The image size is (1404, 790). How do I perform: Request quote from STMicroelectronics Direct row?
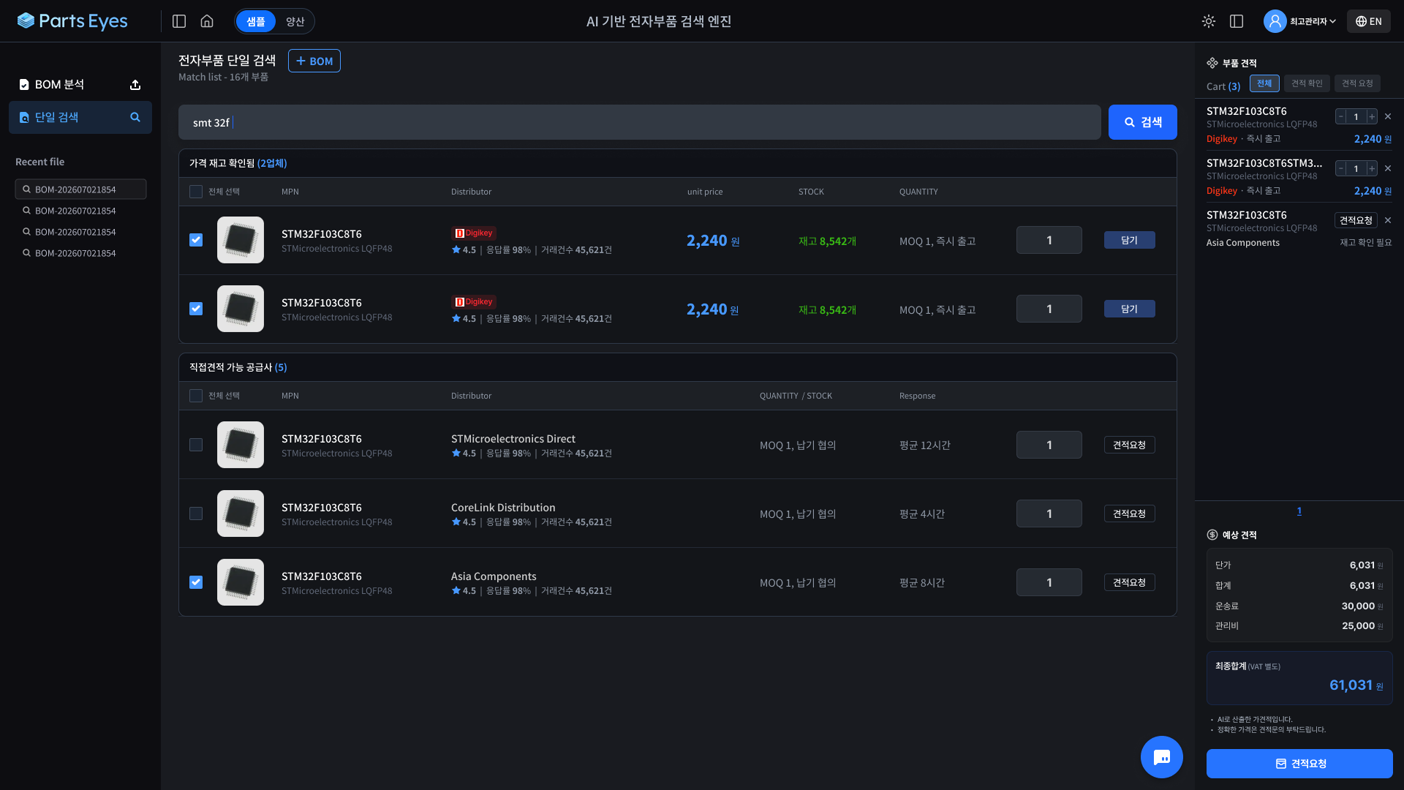point(1129,445)
